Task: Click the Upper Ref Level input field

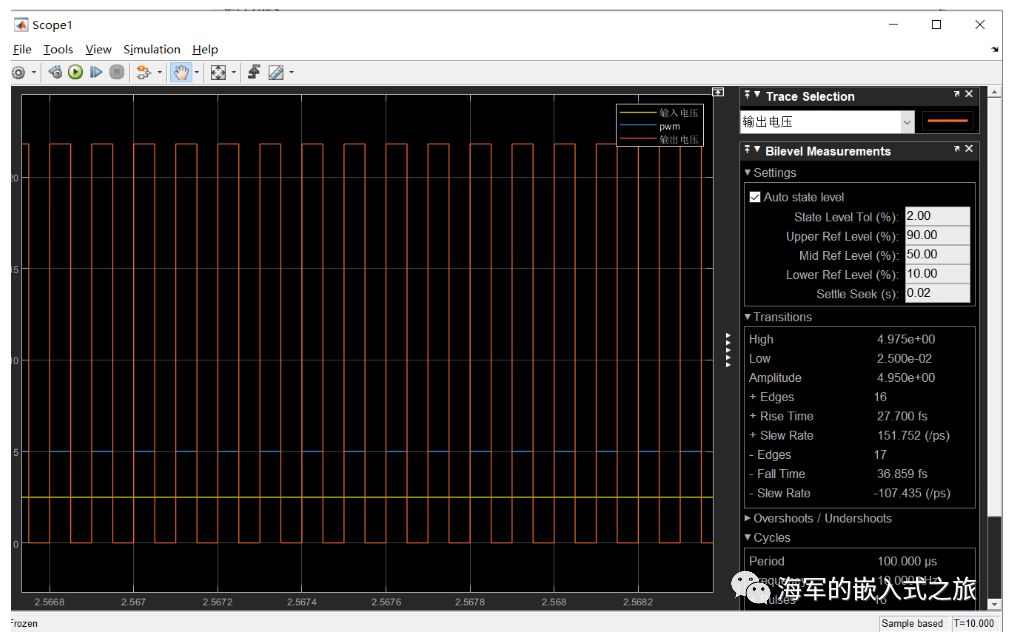Action: pos(937,236)
